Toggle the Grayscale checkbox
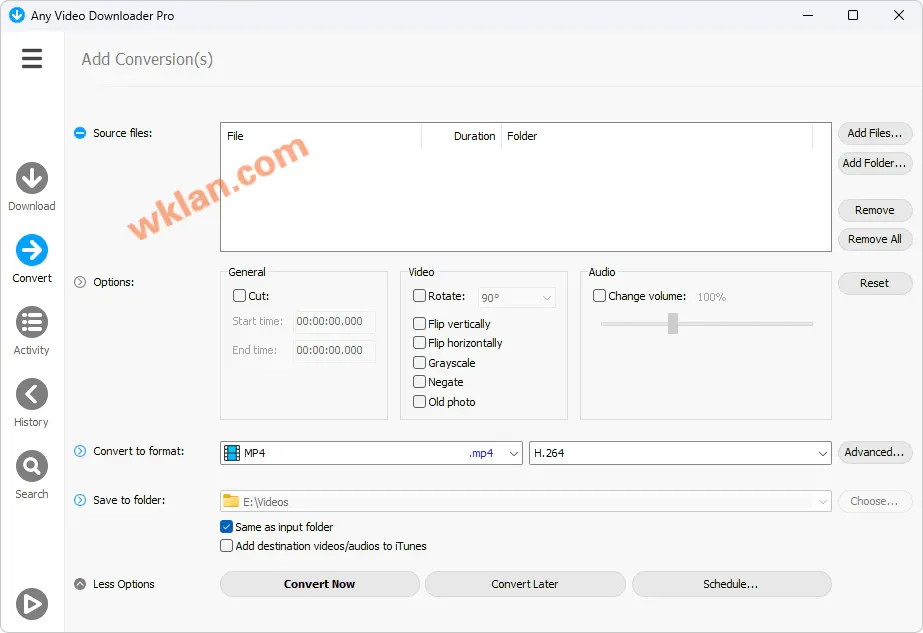Viewport: 923px width, 633px height. [420, 363]
